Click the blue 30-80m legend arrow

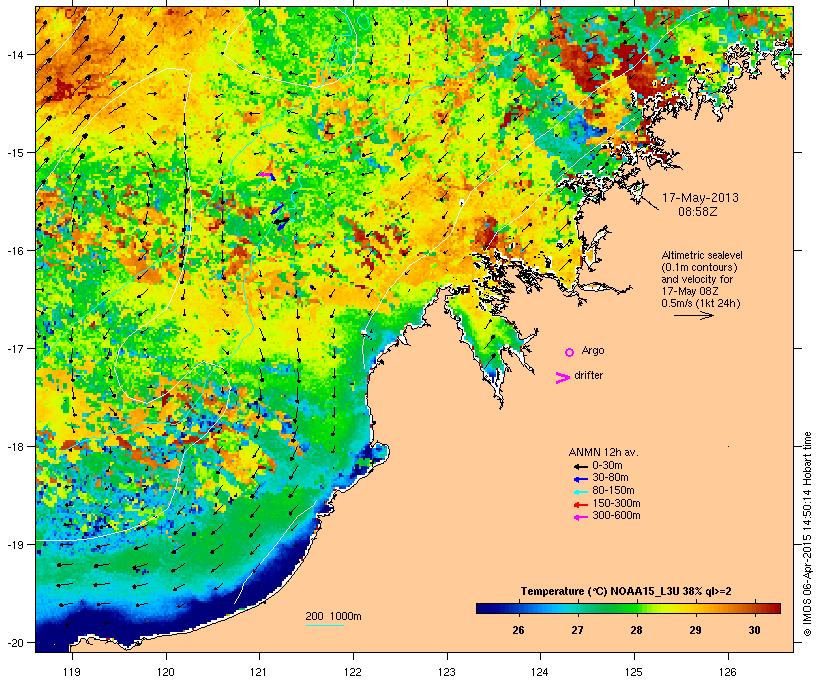pos(580,479)
